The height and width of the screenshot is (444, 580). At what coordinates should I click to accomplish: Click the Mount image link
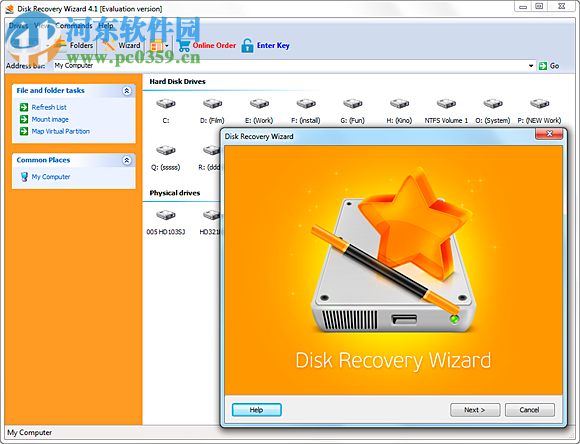click(50, 119)
